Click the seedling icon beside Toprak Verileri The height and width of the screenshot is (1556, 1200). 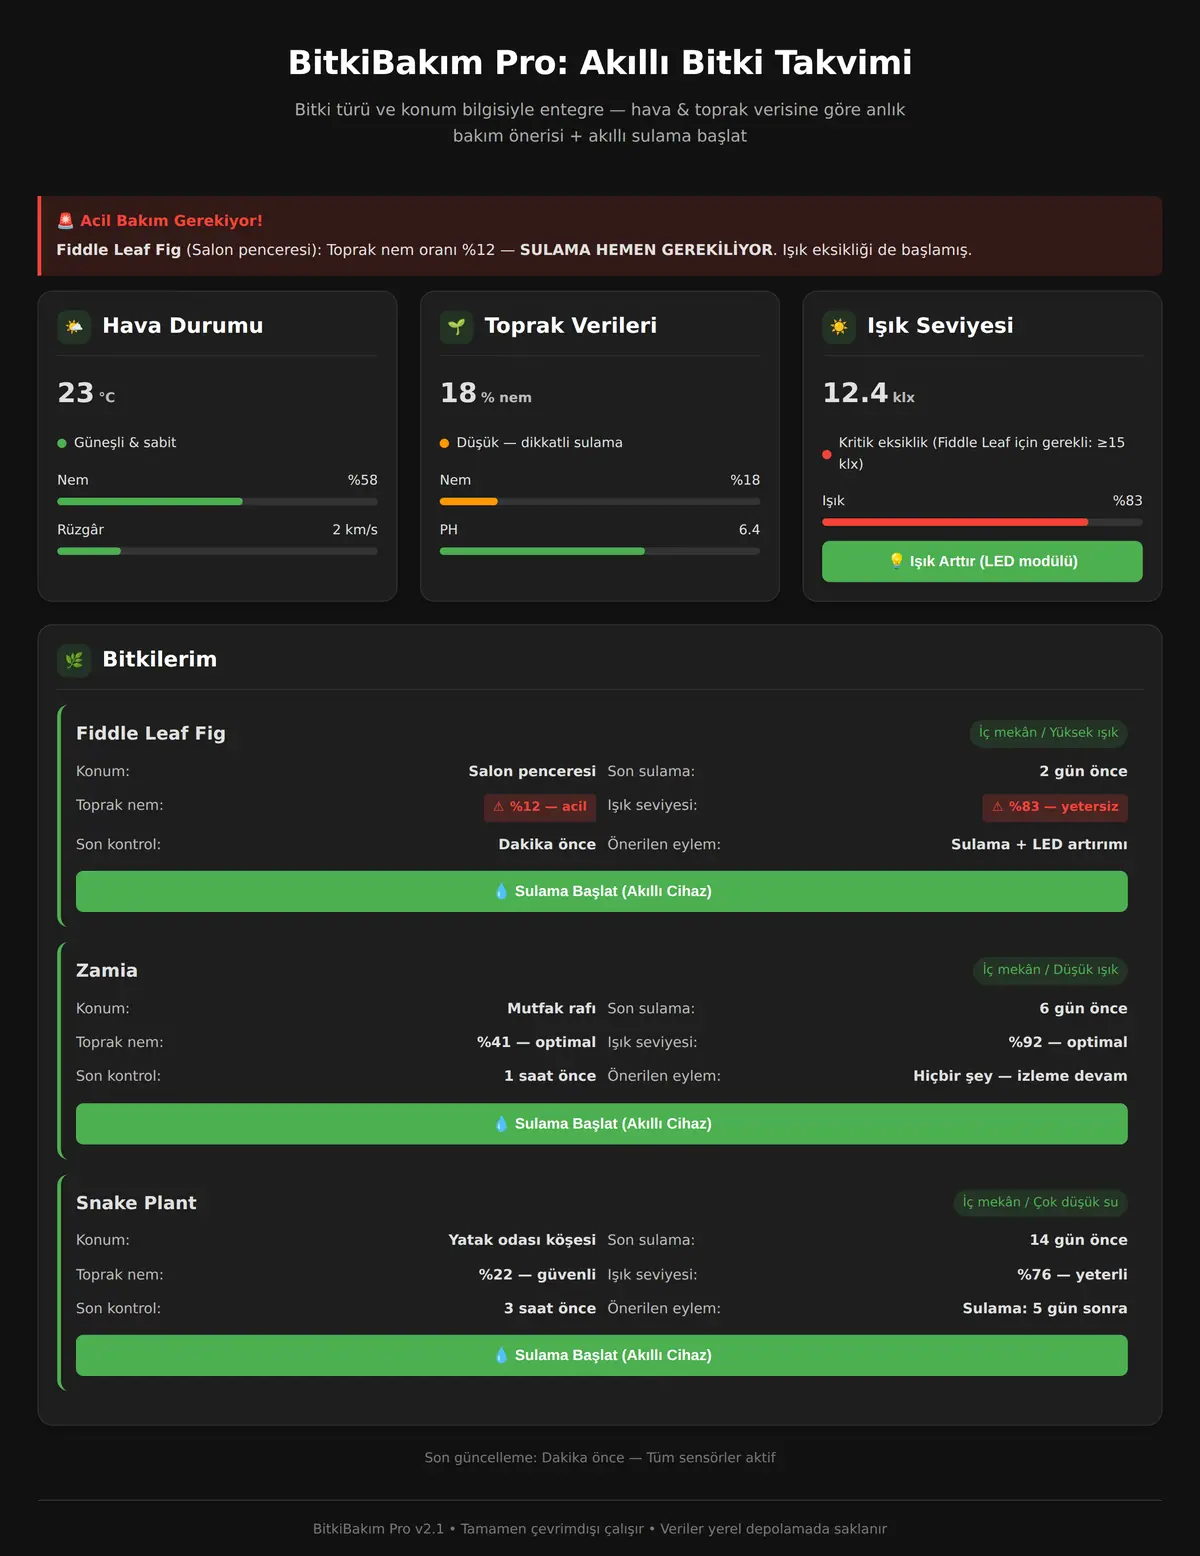coord(457,327)
